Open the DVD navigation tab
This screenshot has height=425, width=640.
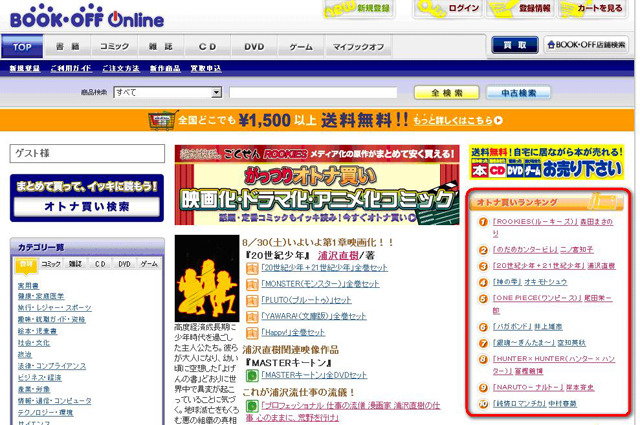pyautogui.click(x=254, y=47)
